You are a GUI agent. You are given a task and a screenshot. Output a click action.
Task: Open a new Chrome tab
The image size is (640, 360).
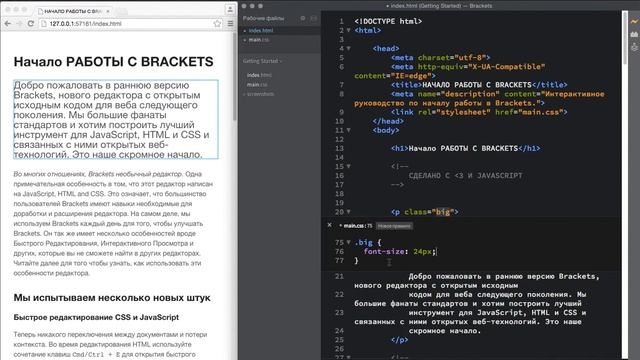tap(122, 12)
